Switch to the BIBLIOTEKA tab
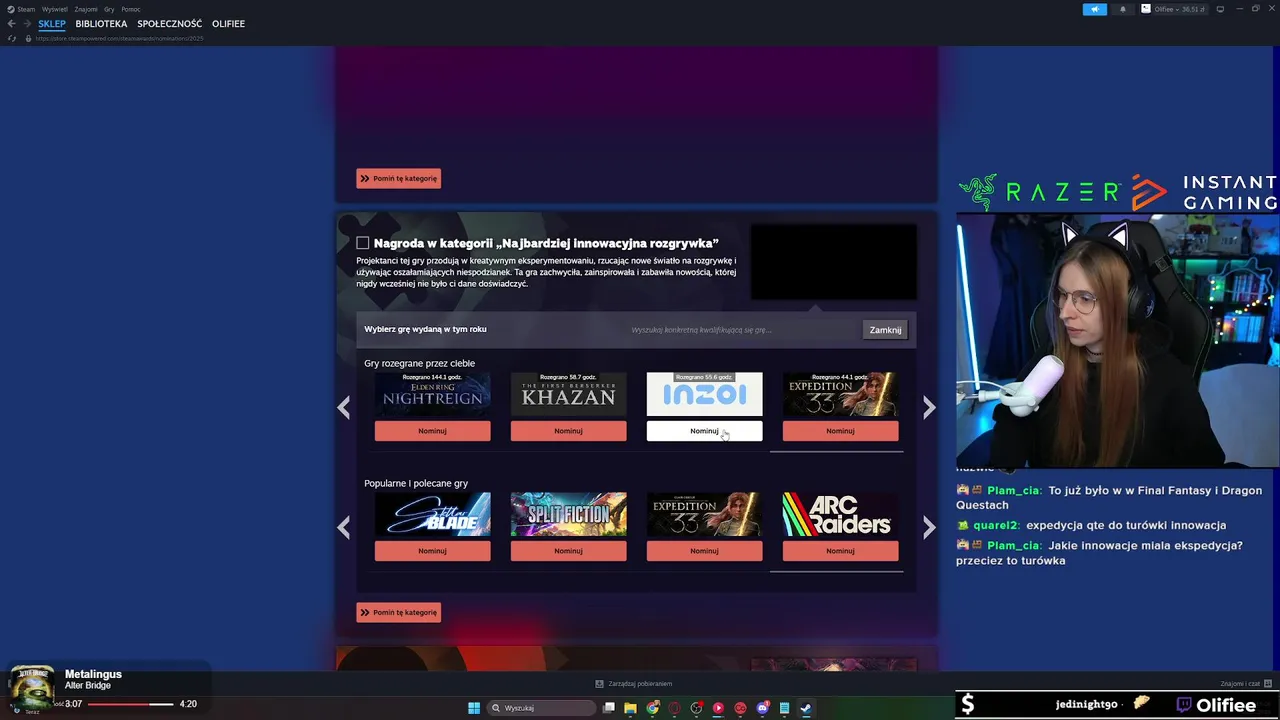Viewport: 1280px width, 720px height. [x=101, y=23]
